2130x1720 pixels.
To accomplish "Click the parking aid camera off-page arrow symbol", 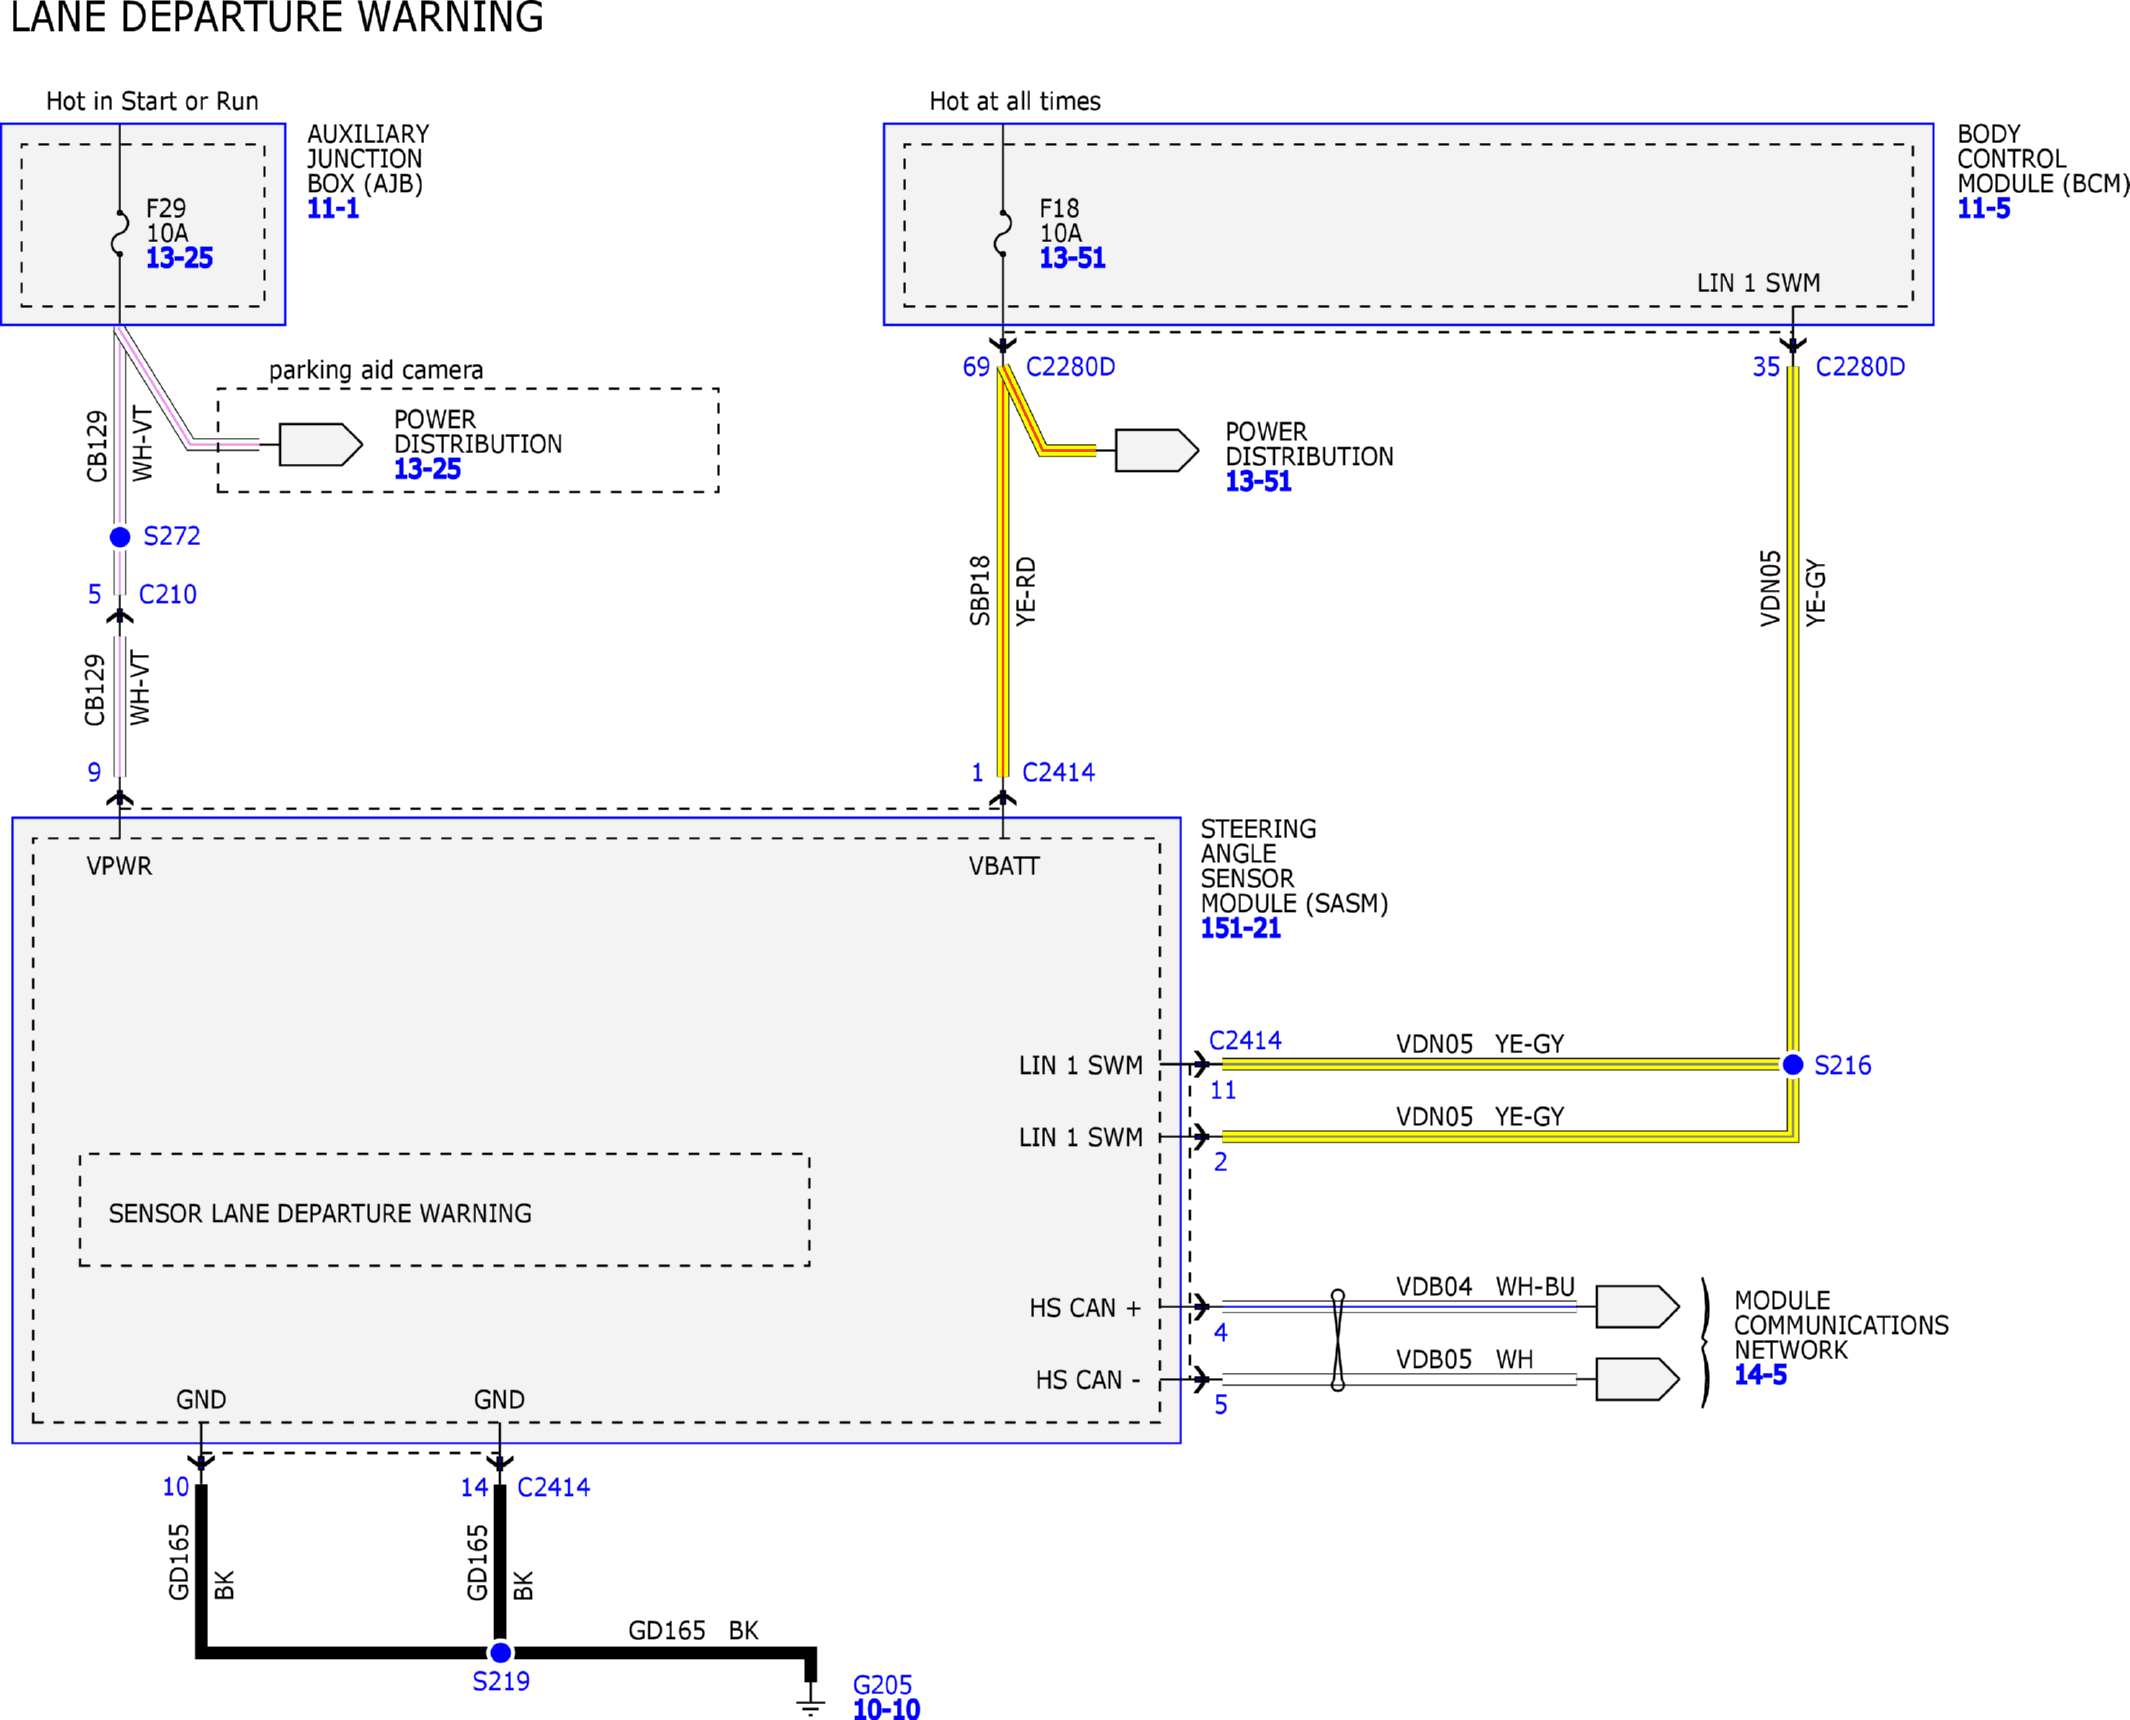I will (320, 445).
